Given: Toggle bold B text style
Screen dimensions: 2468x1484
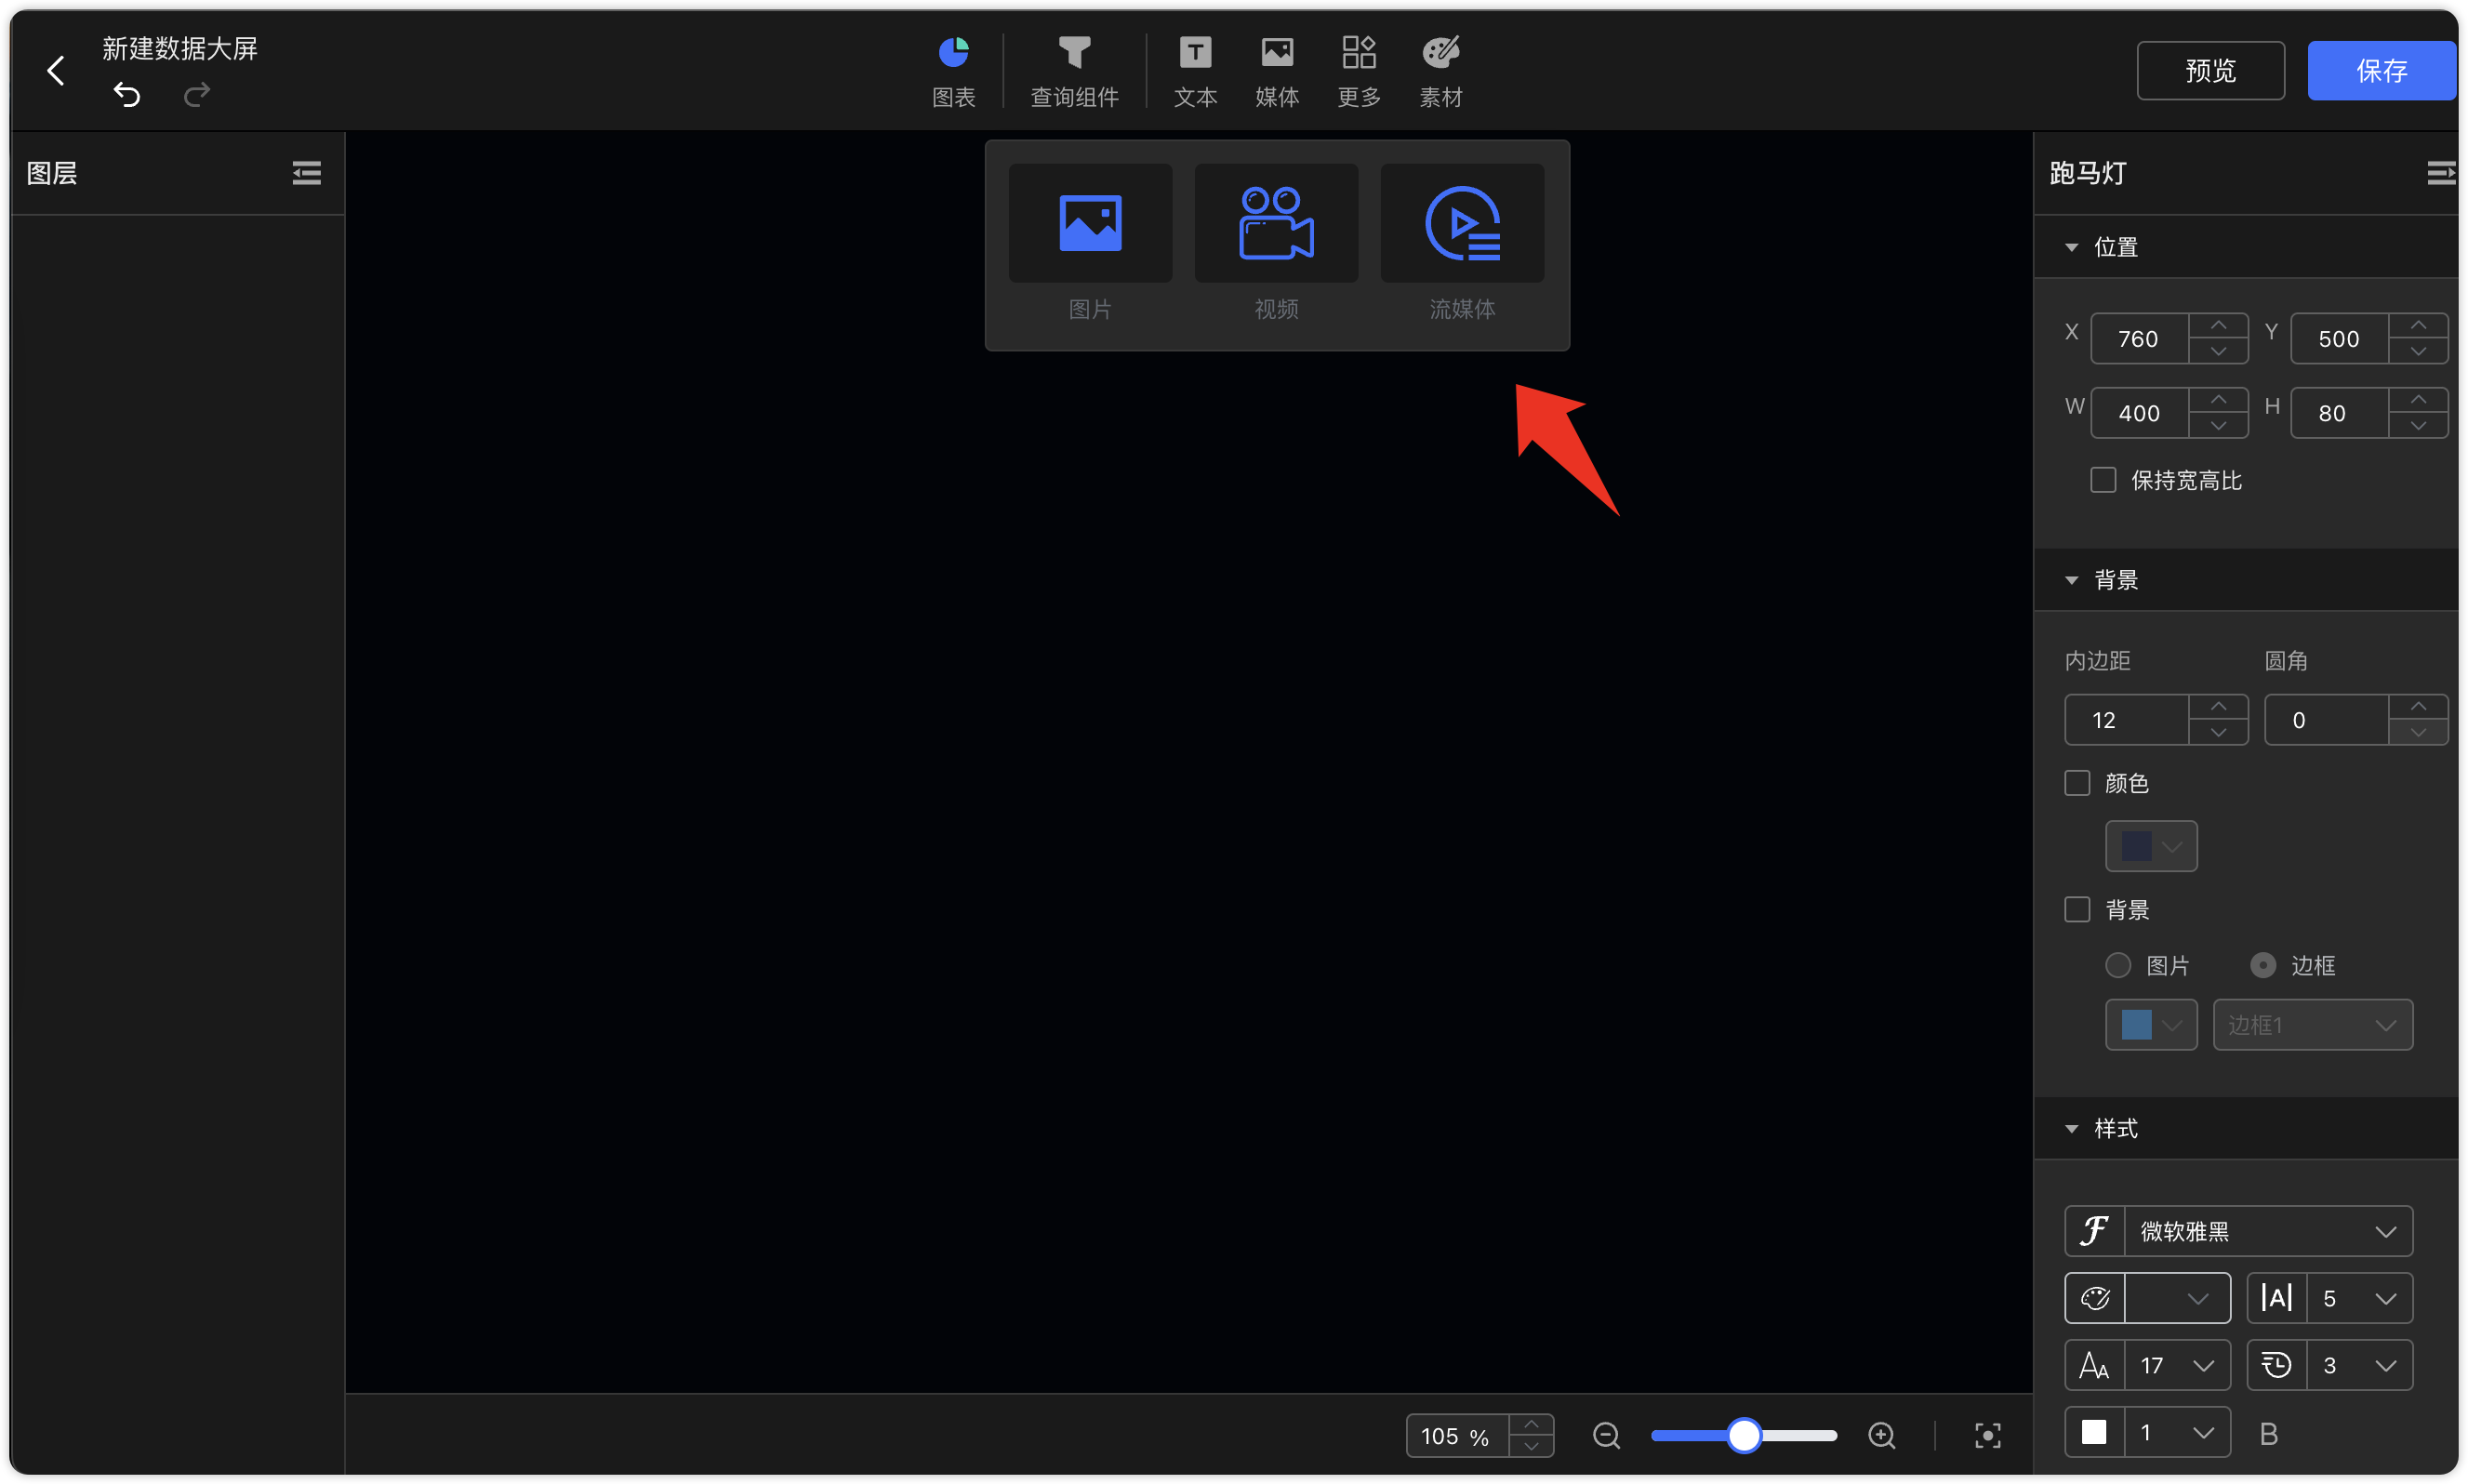Looking at the screenshot, I should pos(2268,1433).
